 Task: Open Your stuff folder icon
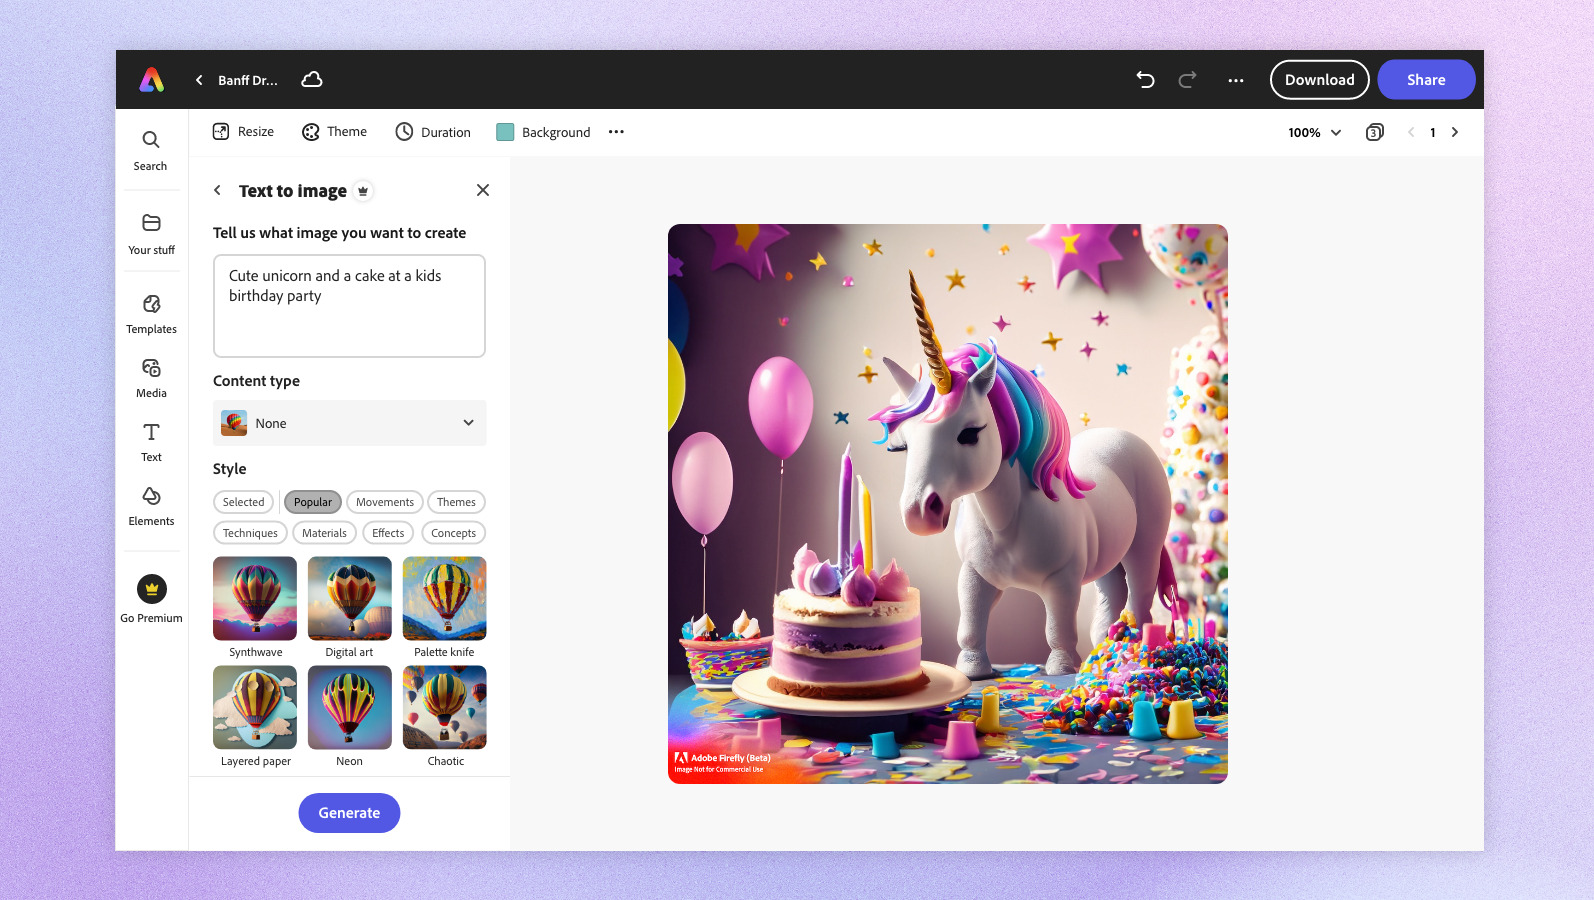pos(151,223)
